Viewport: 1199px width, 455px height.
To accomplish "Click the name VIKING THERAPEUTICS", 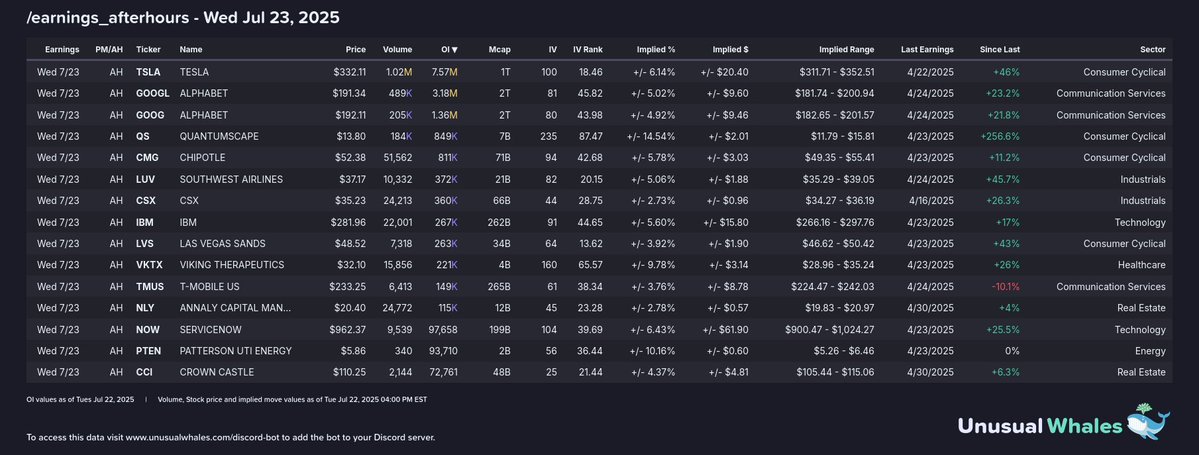I will pyautogui.click(x=232, y=265).
